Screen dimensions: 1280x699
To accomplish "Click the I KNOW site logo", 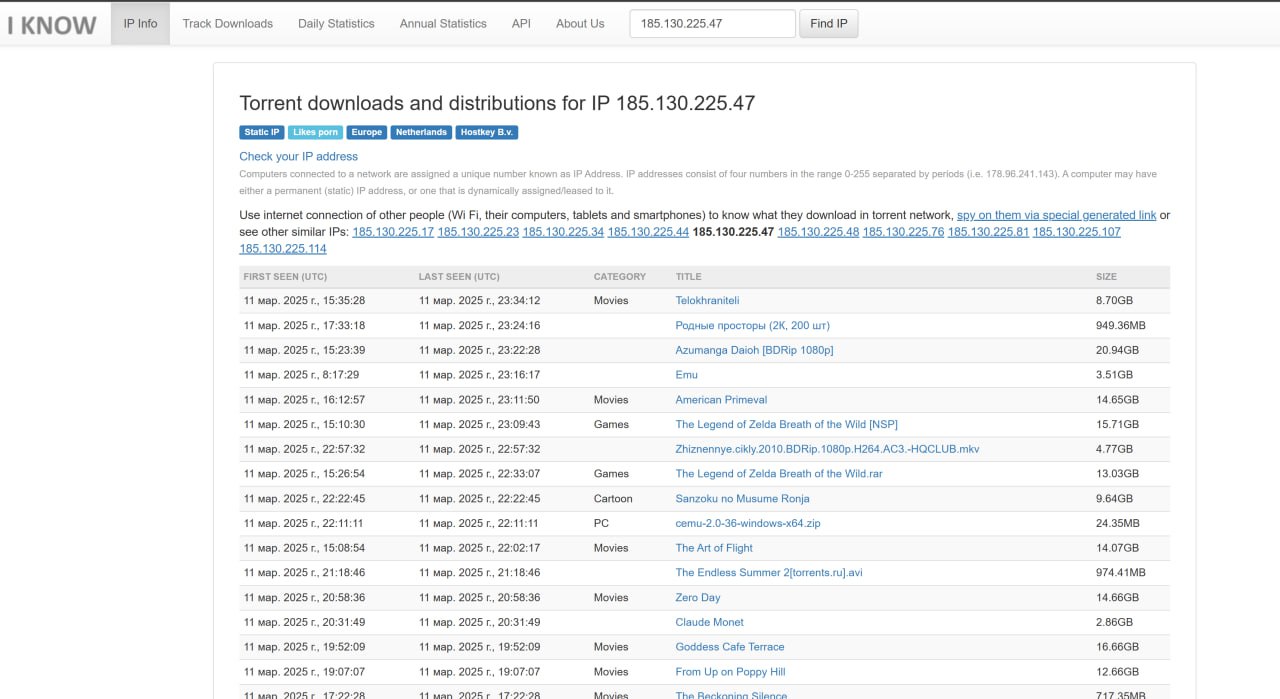I will pos(52,24).
